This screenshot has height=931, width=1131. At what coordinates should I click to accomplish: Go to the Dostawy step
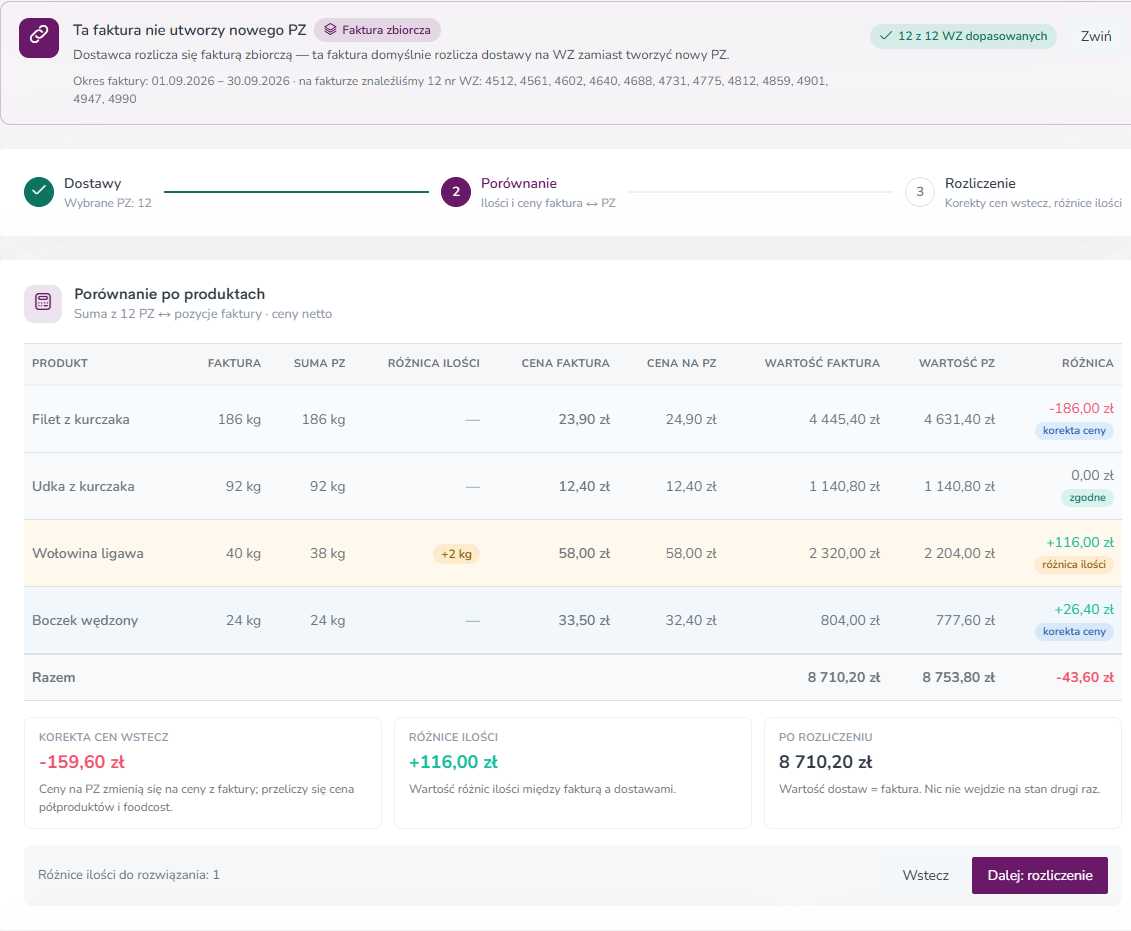pos(92,183)
